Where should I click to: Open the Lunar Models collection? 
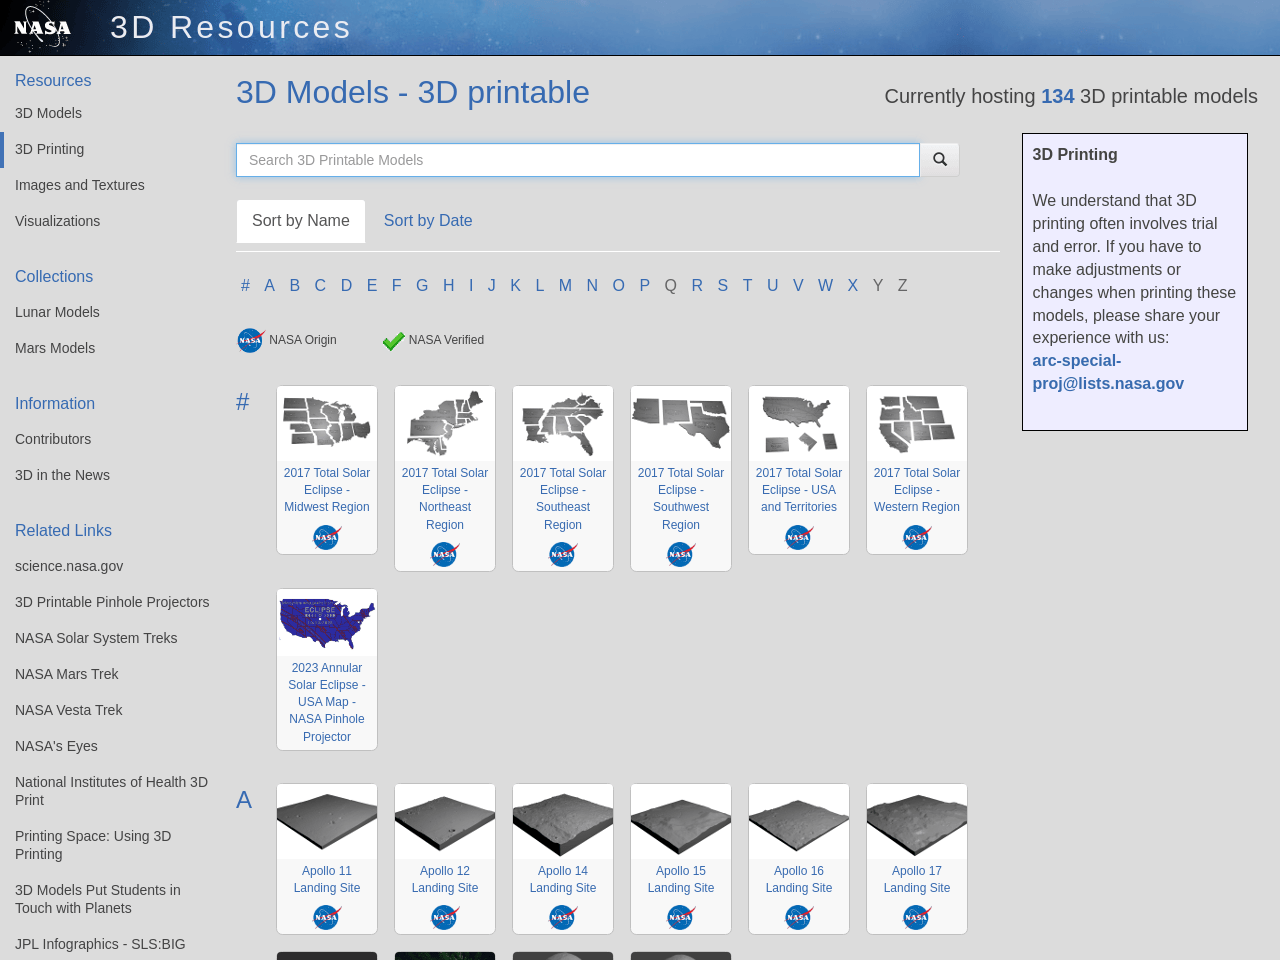57,310
